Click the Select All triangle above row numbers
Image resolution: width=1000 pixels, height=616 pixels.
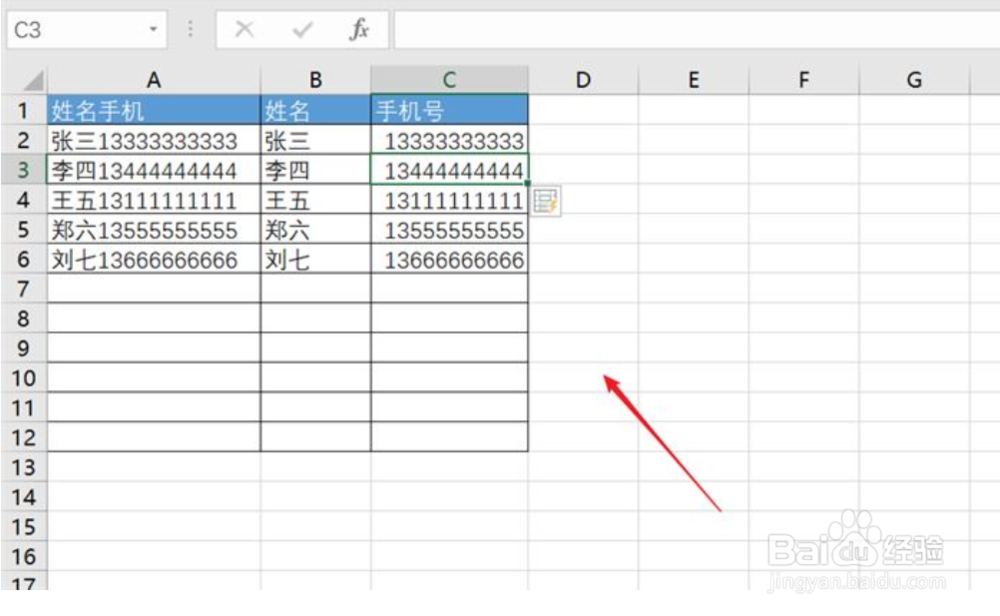coord(31,79)
